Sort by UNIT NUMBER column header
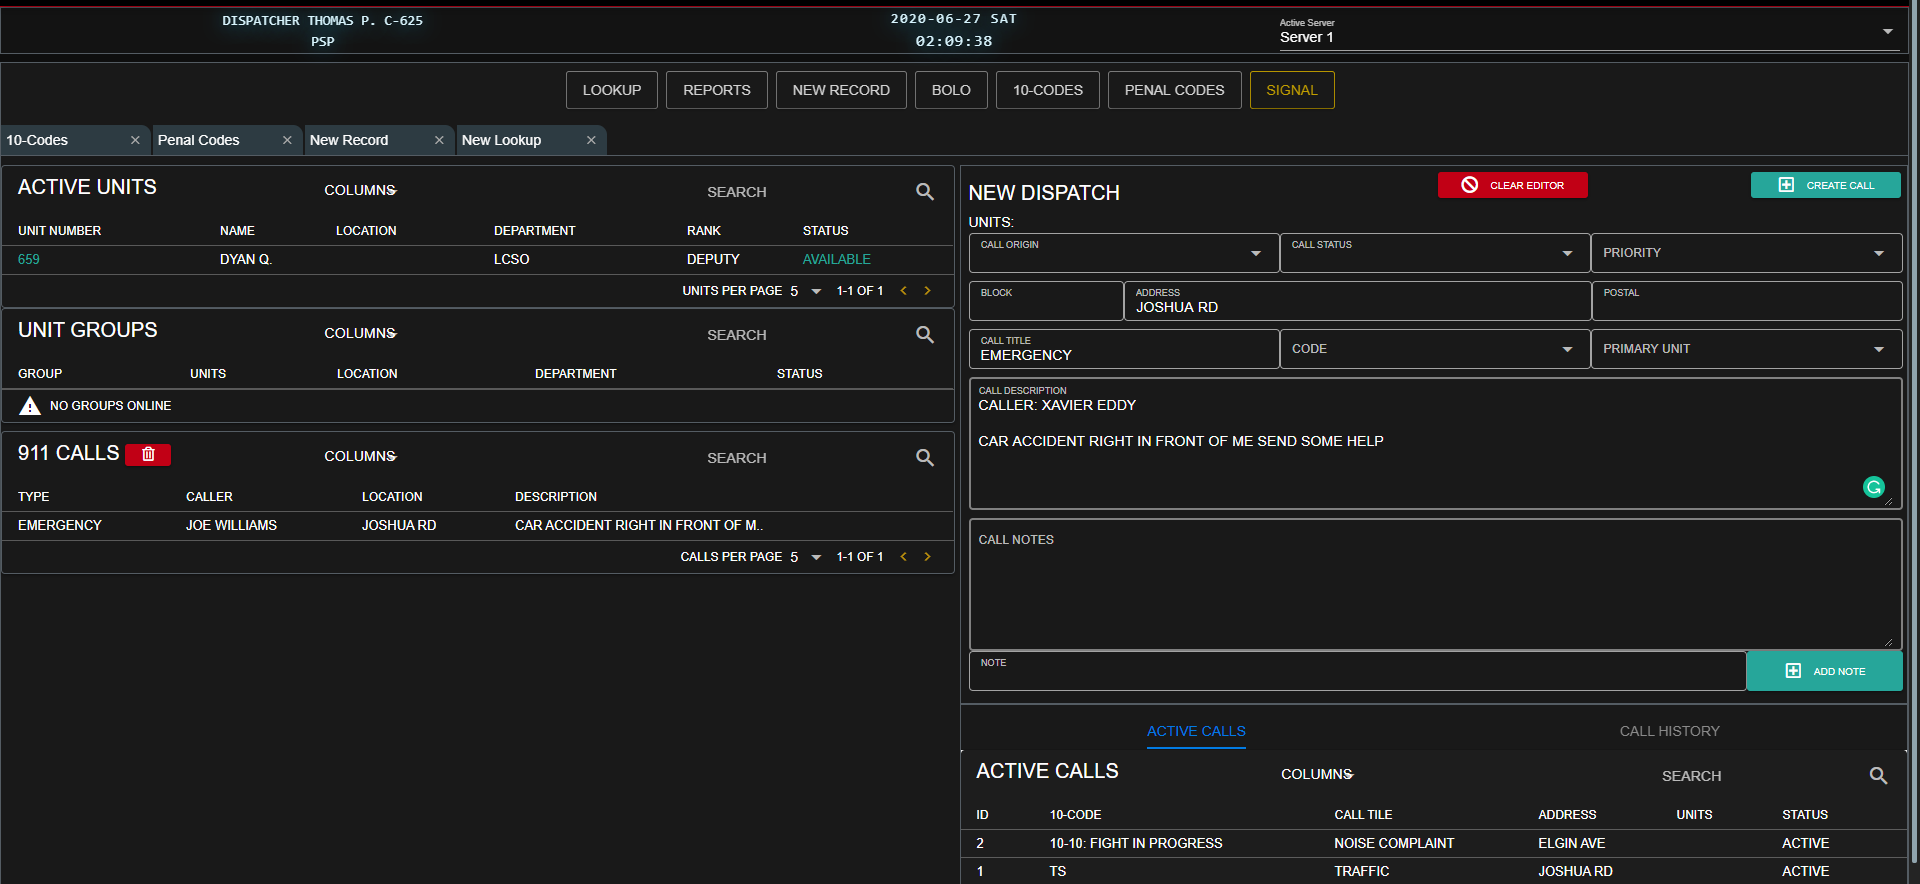The height and width of the screenshot is (884, 1920). [x=59, y=231]
